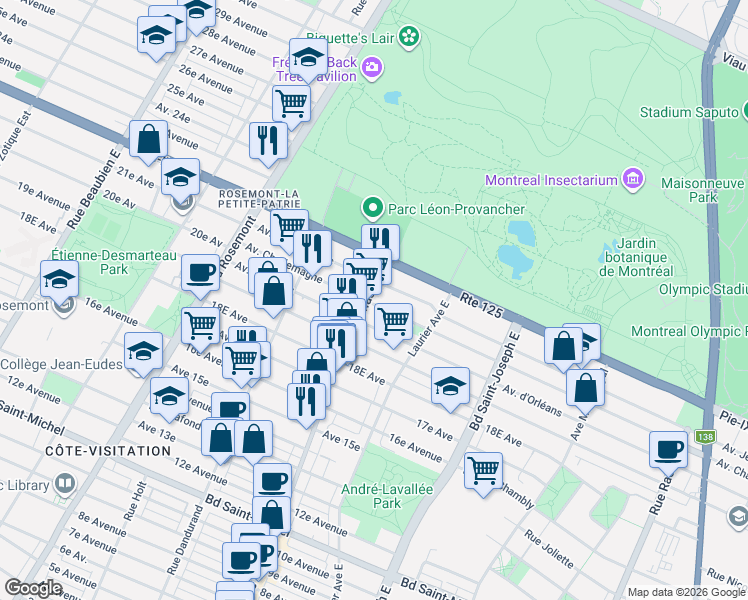Click the coffee cup marker near 10e Avenue
This screenshot has width=748, height=600.
[241, 561]
